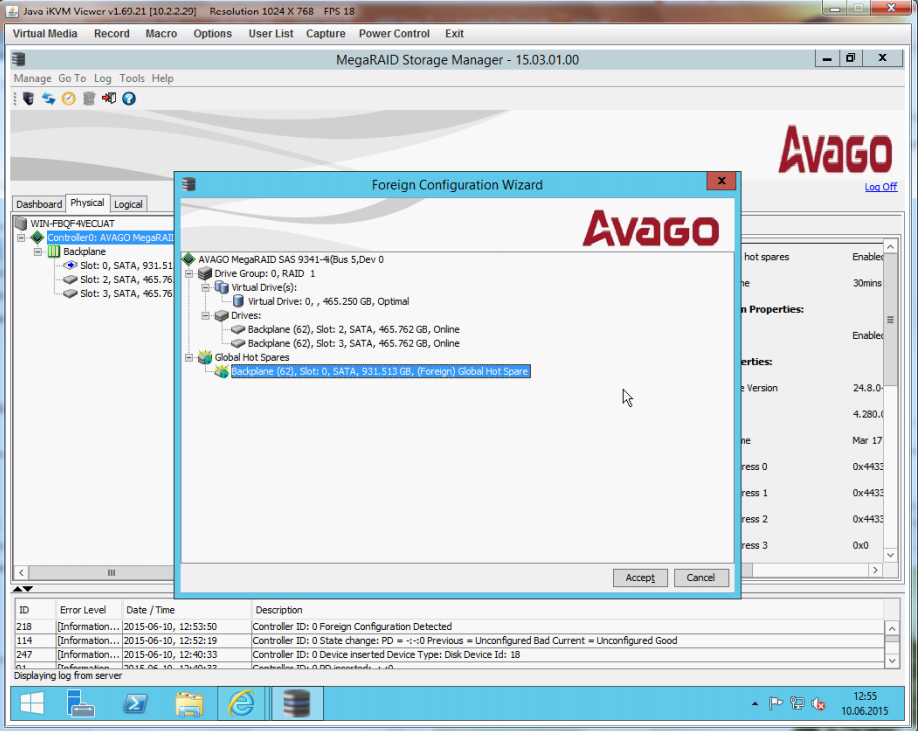The height and width of the screenshot is (731, 918).
Task: Click the Description column header in log
Action: click(x=278, y=610)
